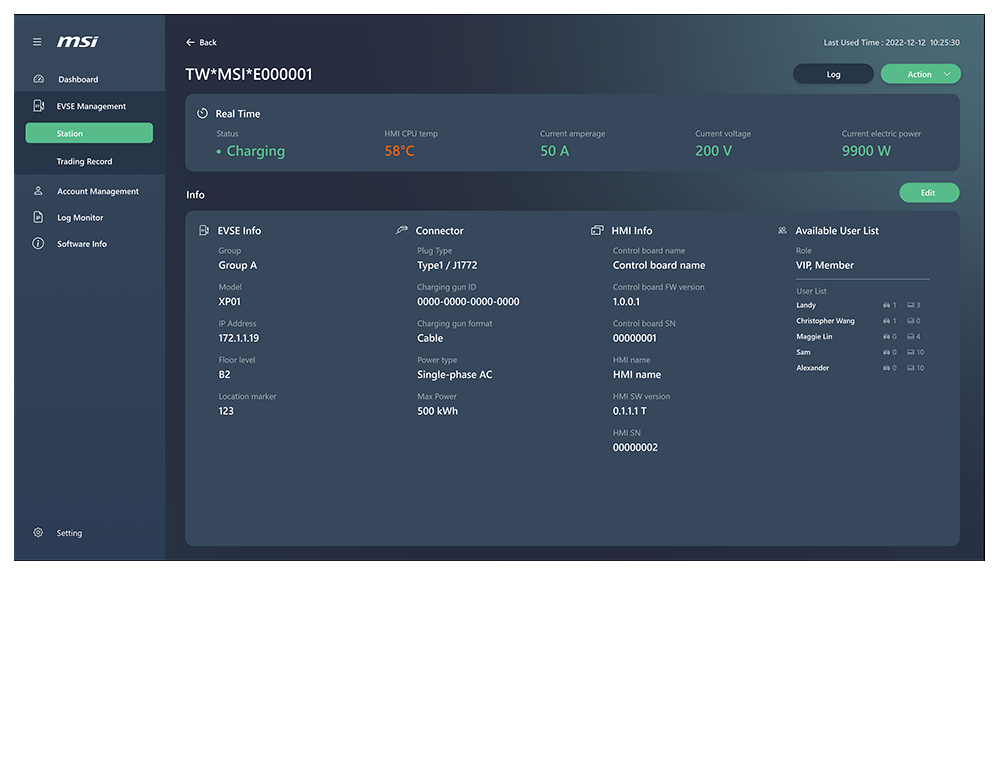This screenshot has height=772, width=1000.
Task: Select the Dashboard gauge icon
Action: pos(38,79)
